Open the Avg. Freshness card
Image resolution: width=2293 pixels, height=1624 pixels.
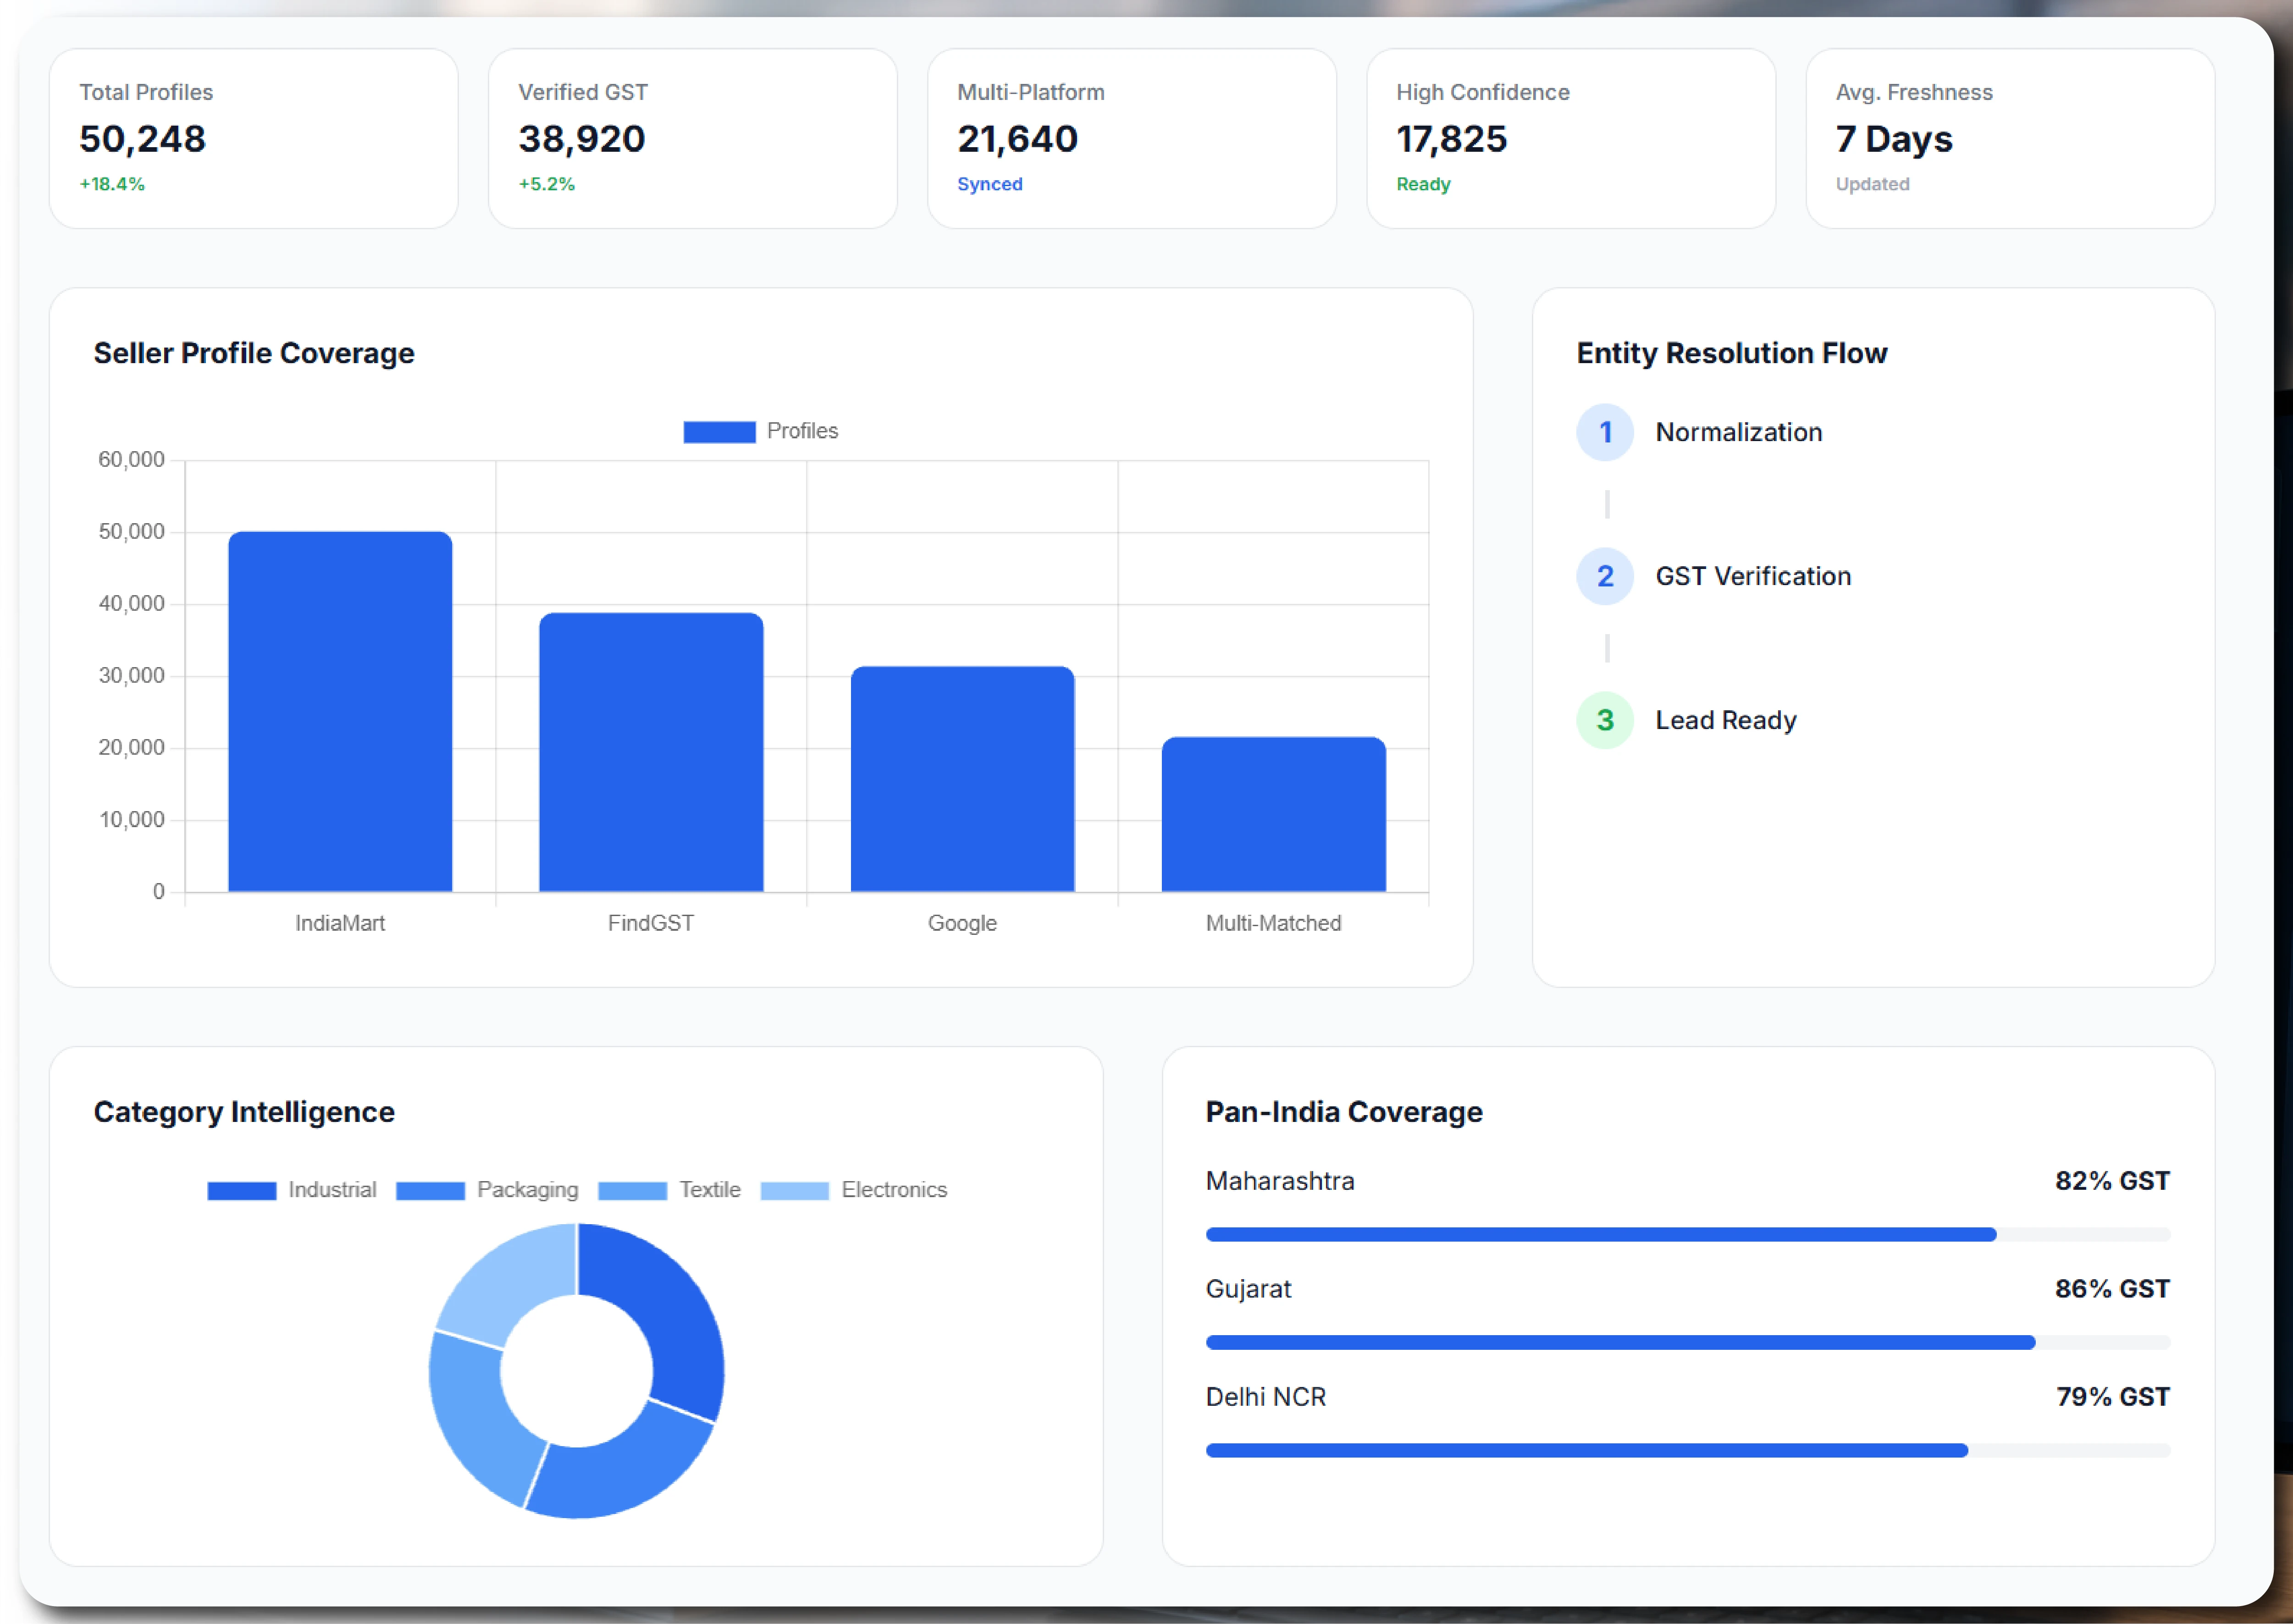pos(2010,139)
